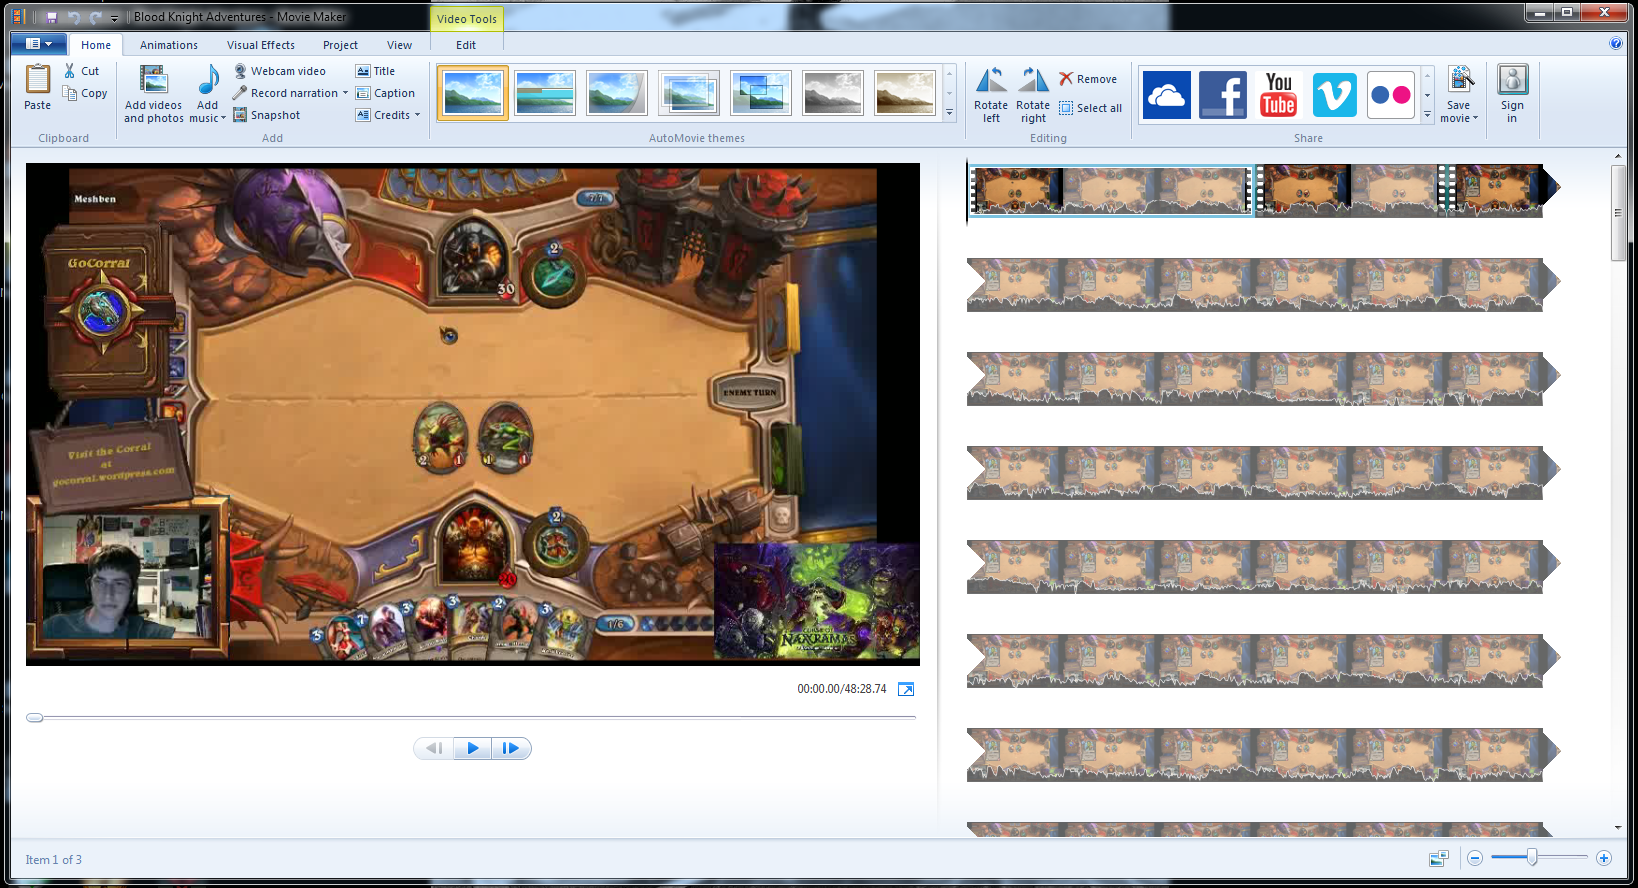Open the Save movie dropdown arrow
Screen dimensions: 1638x888
point(1475,119)
